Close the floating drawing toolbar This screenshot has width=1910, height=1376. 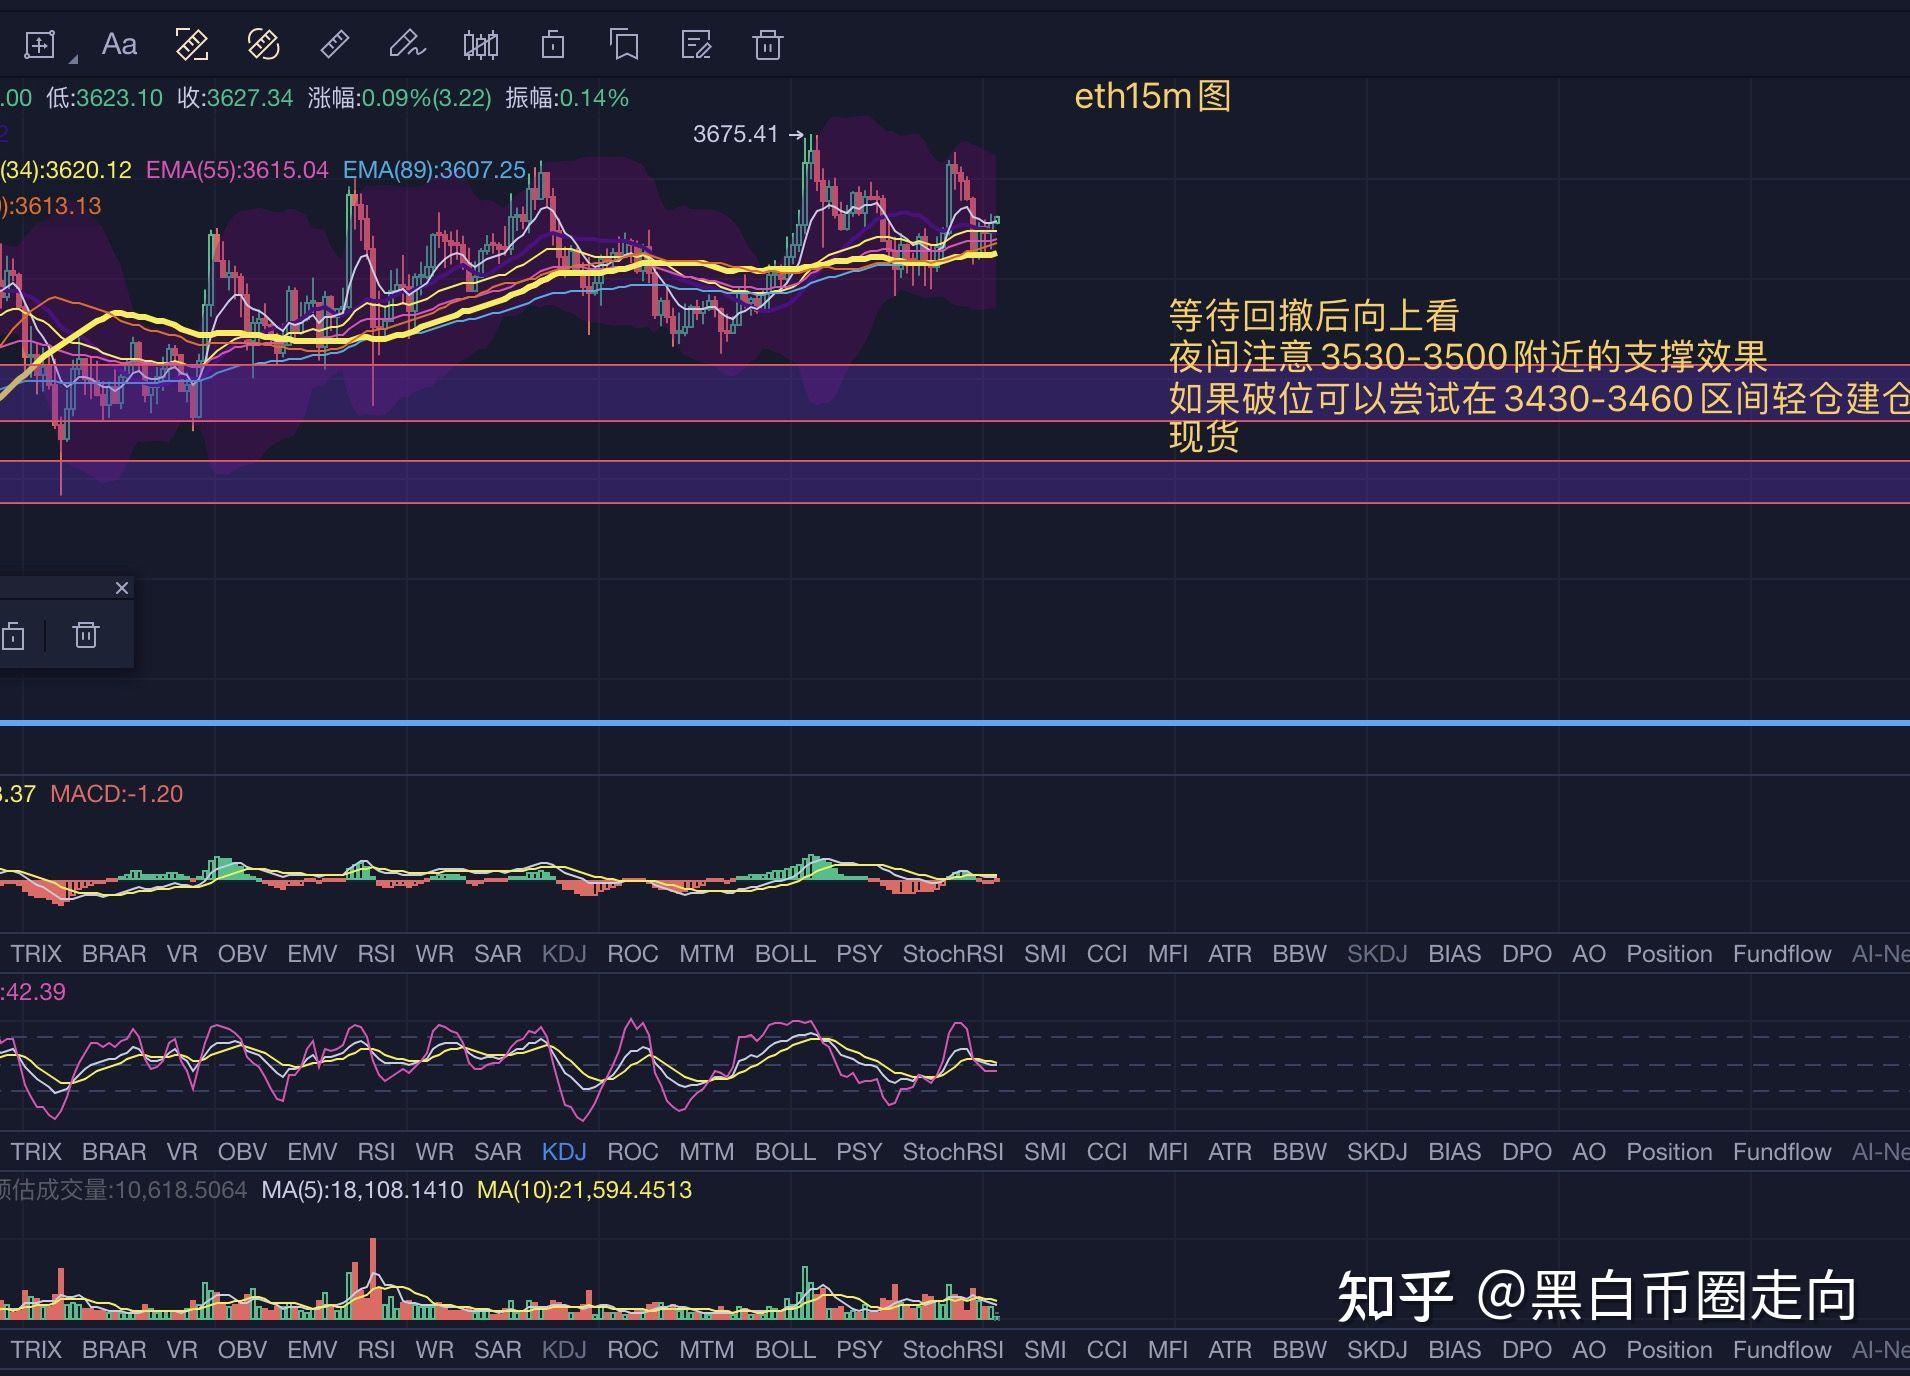(122, 588)
